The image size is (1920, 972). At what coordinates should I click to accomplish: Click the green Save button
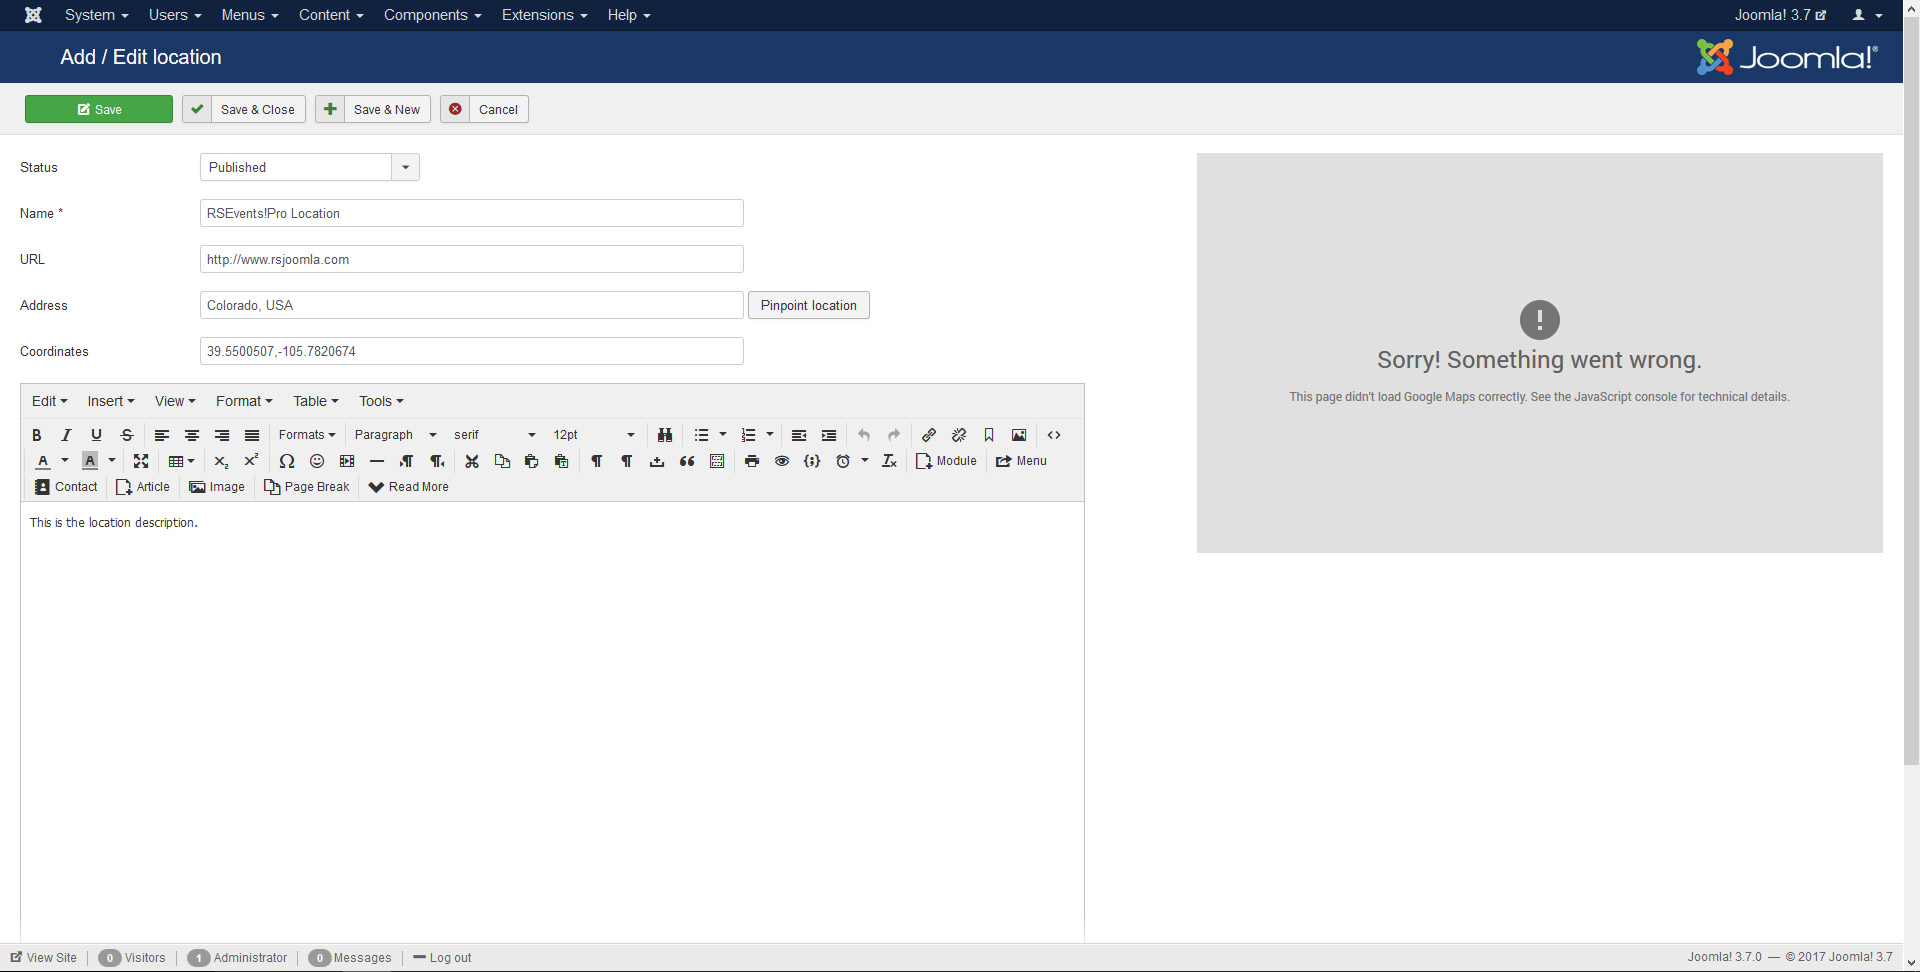pos(99,109)
